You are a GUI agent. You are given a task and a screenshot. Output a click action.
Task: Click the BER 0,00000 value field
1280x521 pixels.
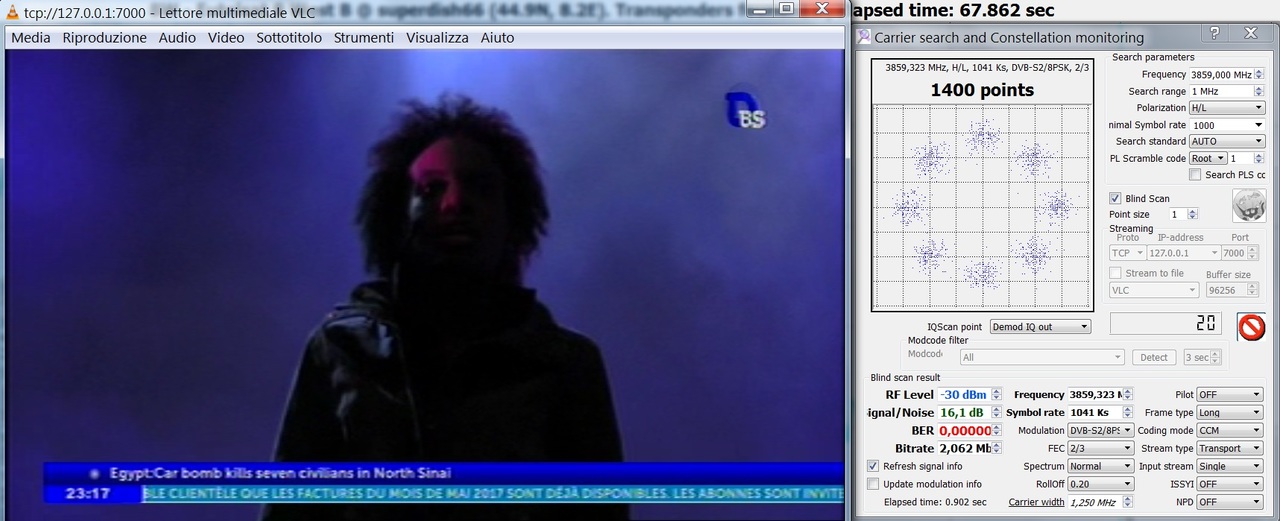pyautogui.click(x=970, y=430)
